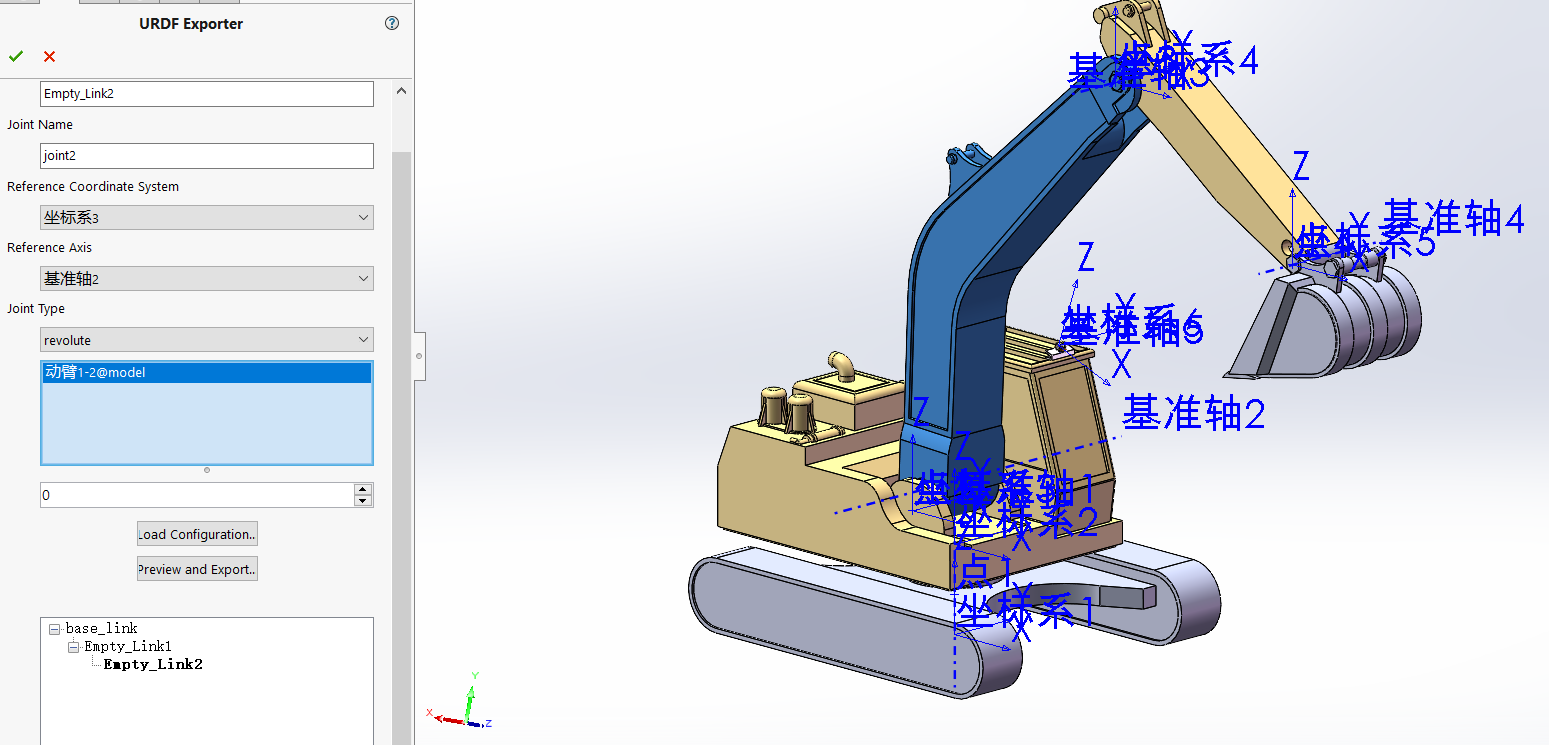The image size is (1549, 745).
Task: Cancel with the red X icon
Action: point(50,57)
